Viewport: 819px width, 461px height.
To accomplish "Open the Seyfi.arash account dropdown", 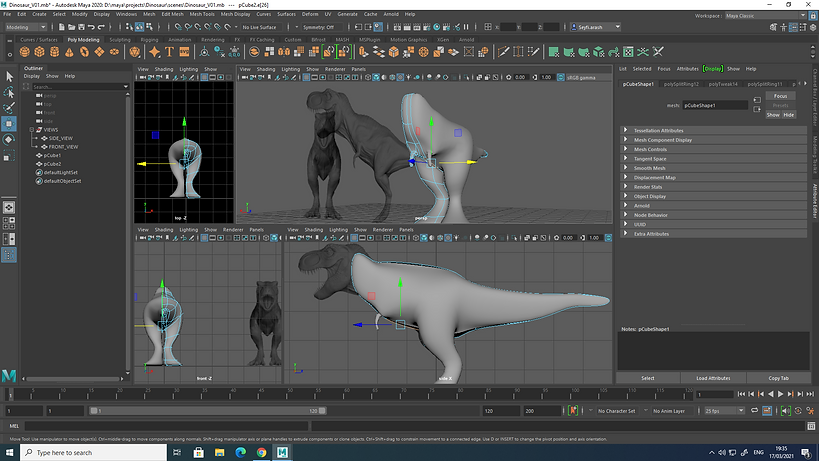I will tap(595, 27).
